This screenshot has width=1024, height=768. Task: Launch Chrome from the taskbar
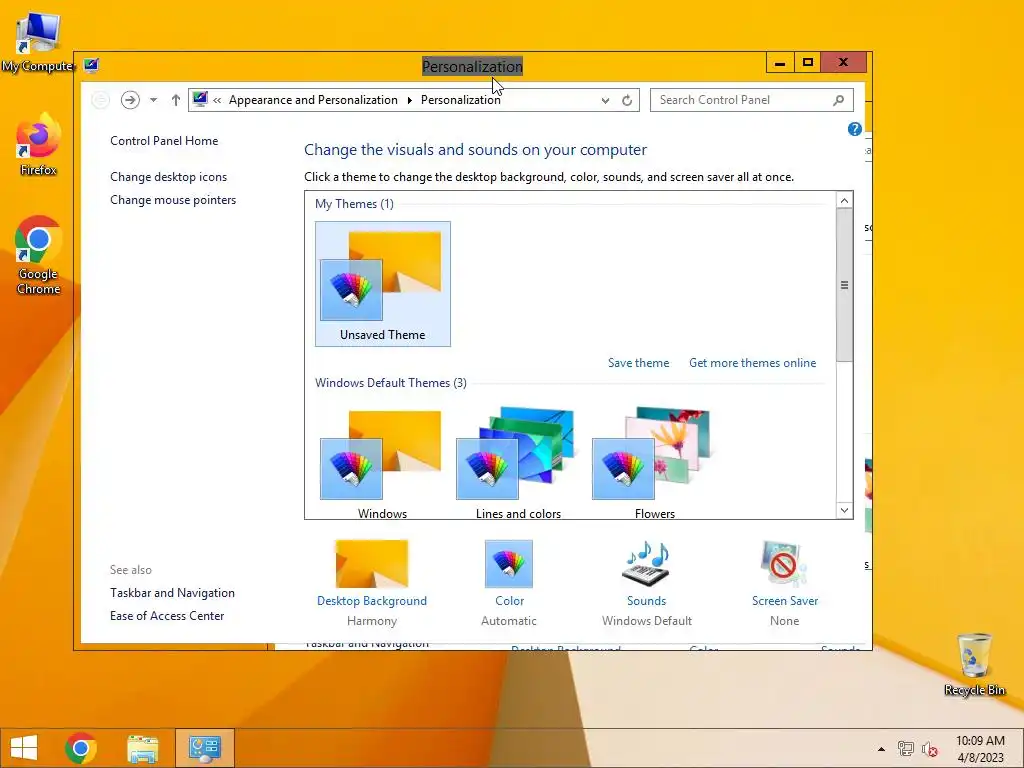pos(81,748)
